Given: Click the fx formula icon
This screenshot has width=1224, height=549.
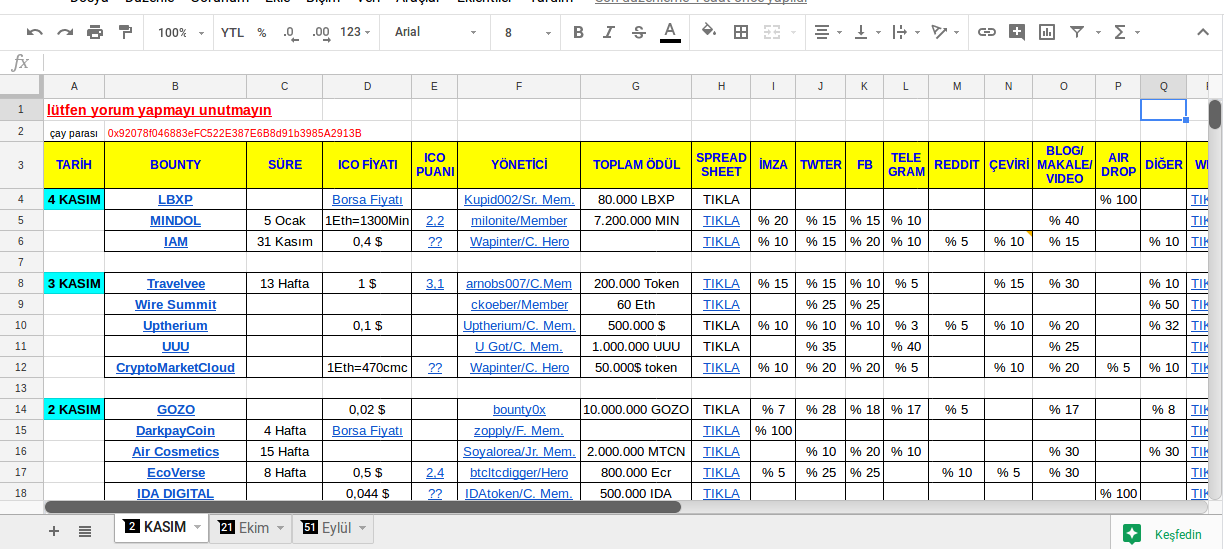Looking at the screenshot, I should click(x=20, y=63).
